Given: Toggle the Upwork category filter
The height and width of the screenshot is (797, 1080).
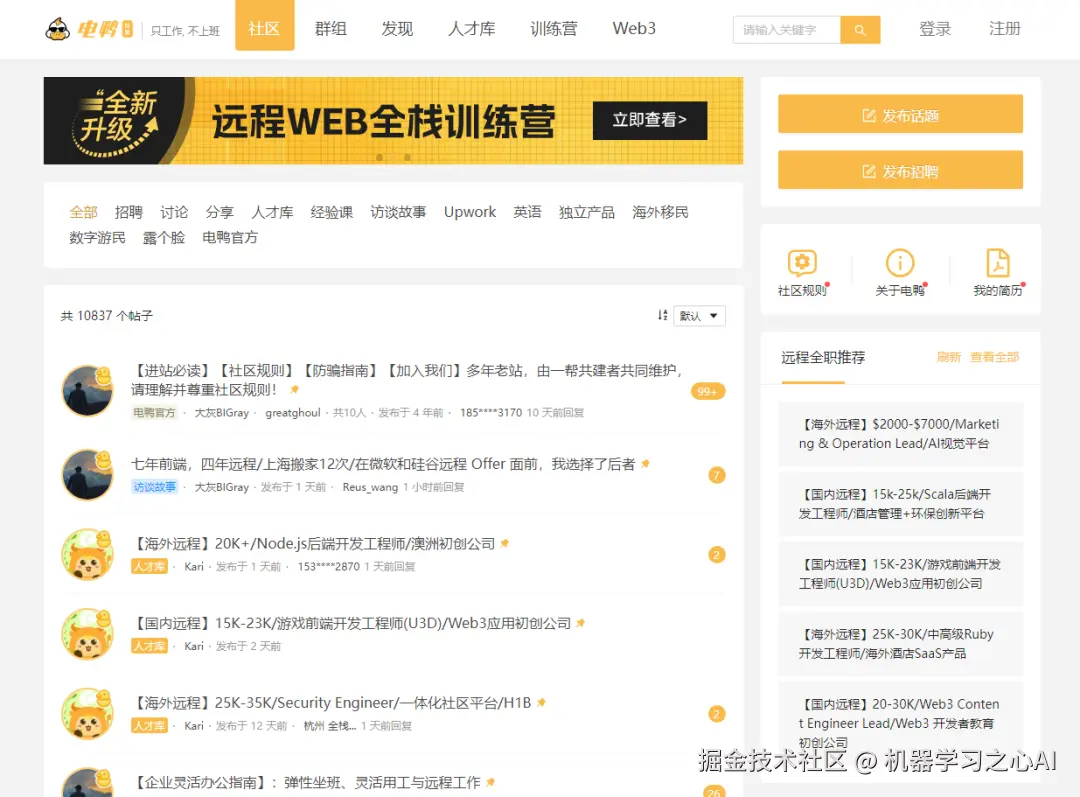Looking at the screenshot, I should (469, 212).
